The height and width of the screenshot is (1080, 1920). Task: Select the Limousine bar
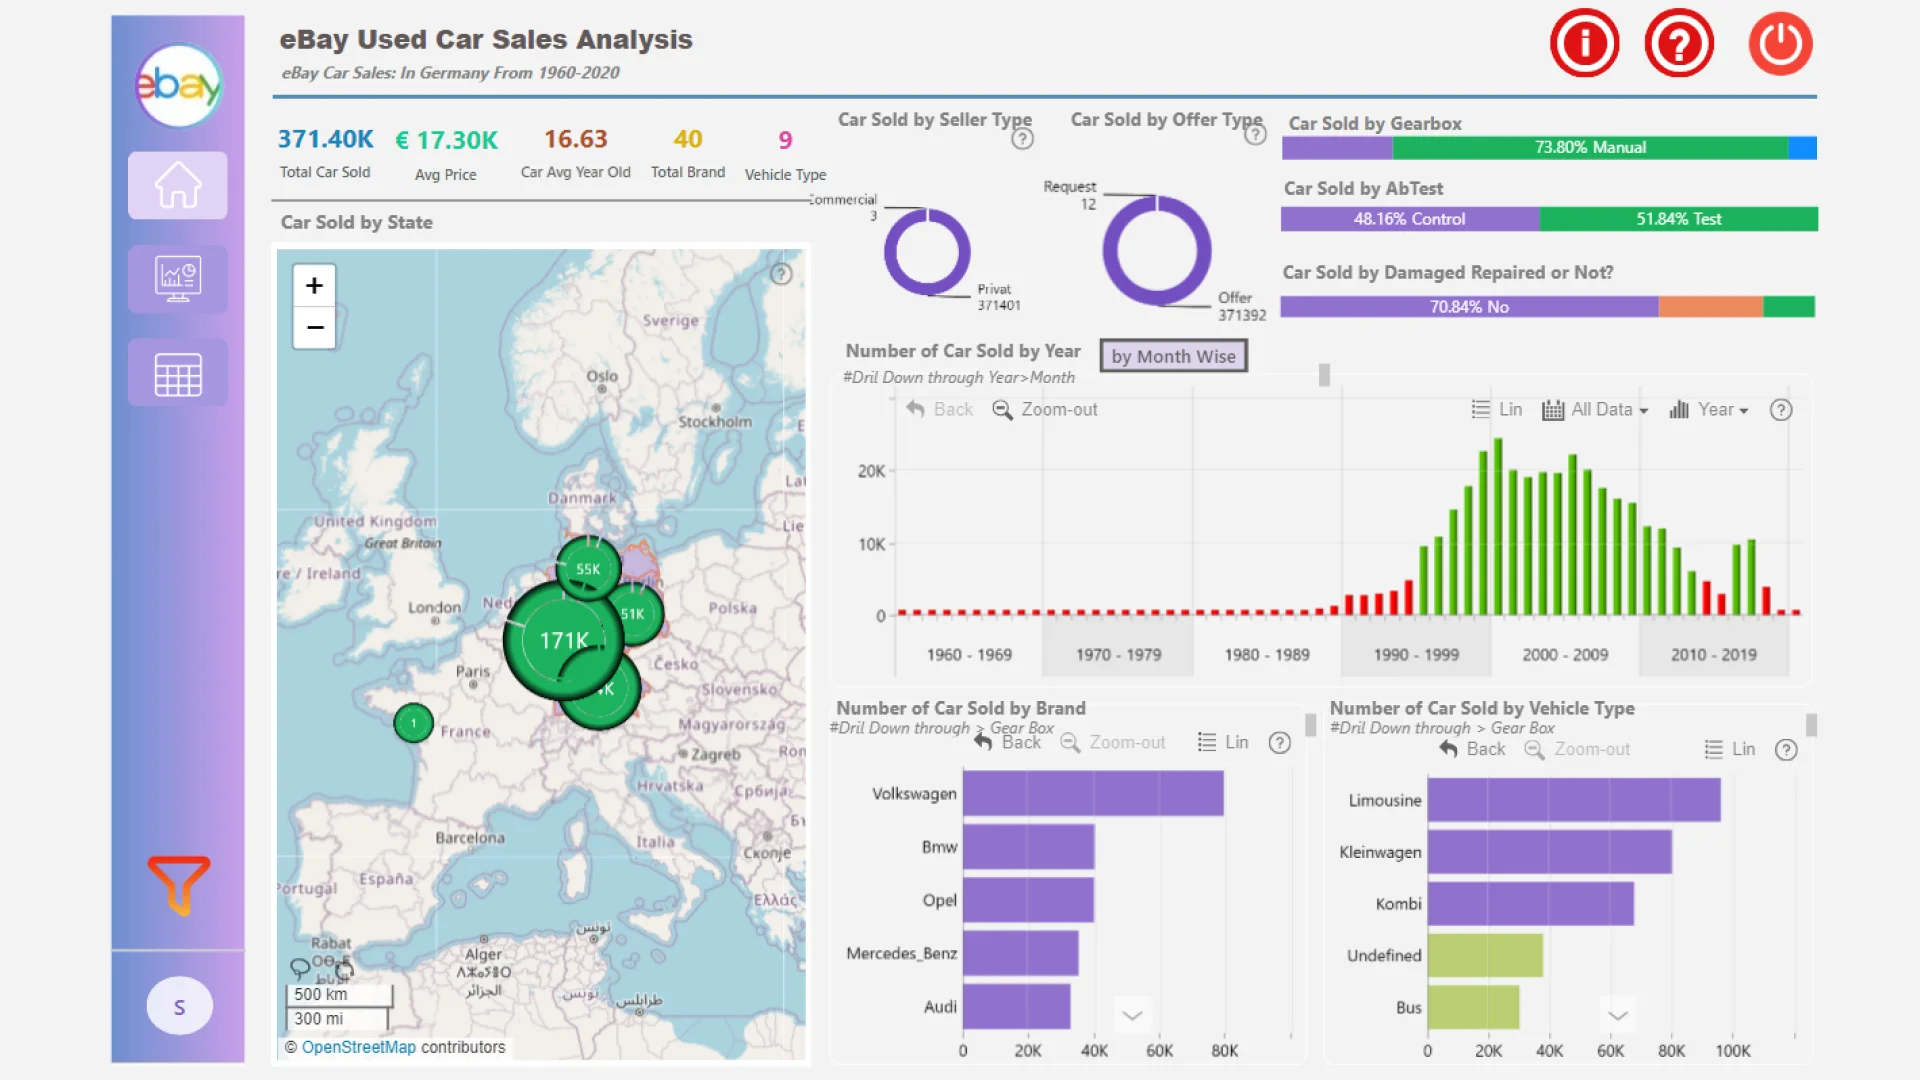pos(1574,800)
